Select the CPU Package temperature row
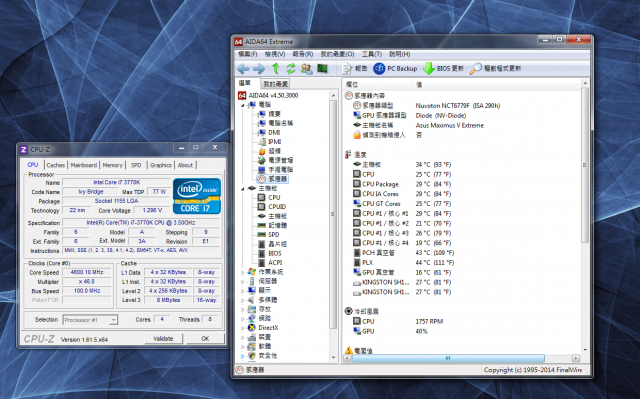Image resolution: width=640 pixels, height=399 pixels. tap(402, 184)
